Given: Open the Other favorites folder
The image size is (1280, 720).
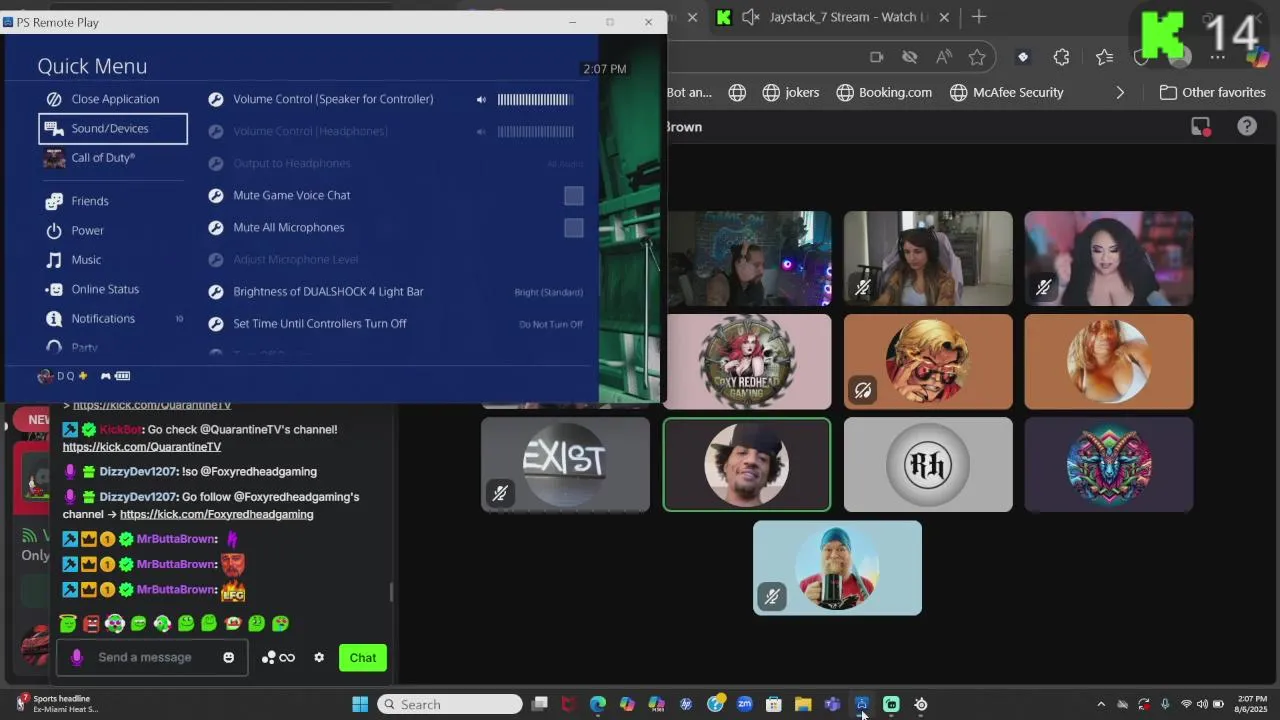Looking at the screenshot, I should coord(1213,92).
